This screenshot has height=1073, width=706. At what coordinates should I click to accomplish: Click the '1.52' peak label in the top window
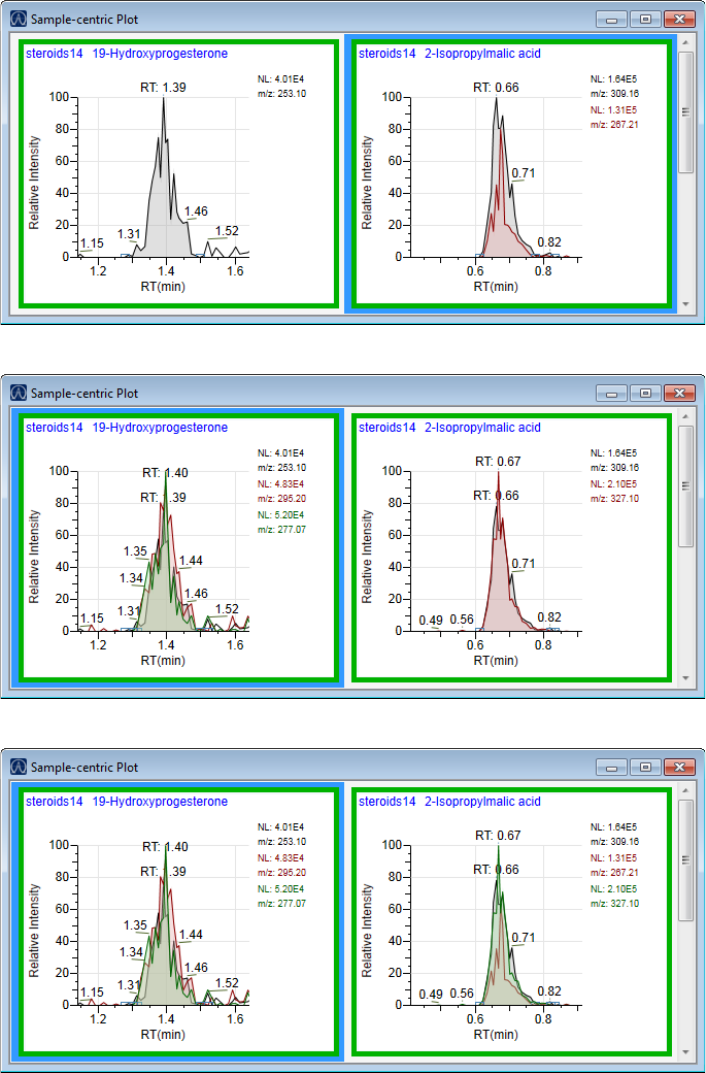pos(227,231)
